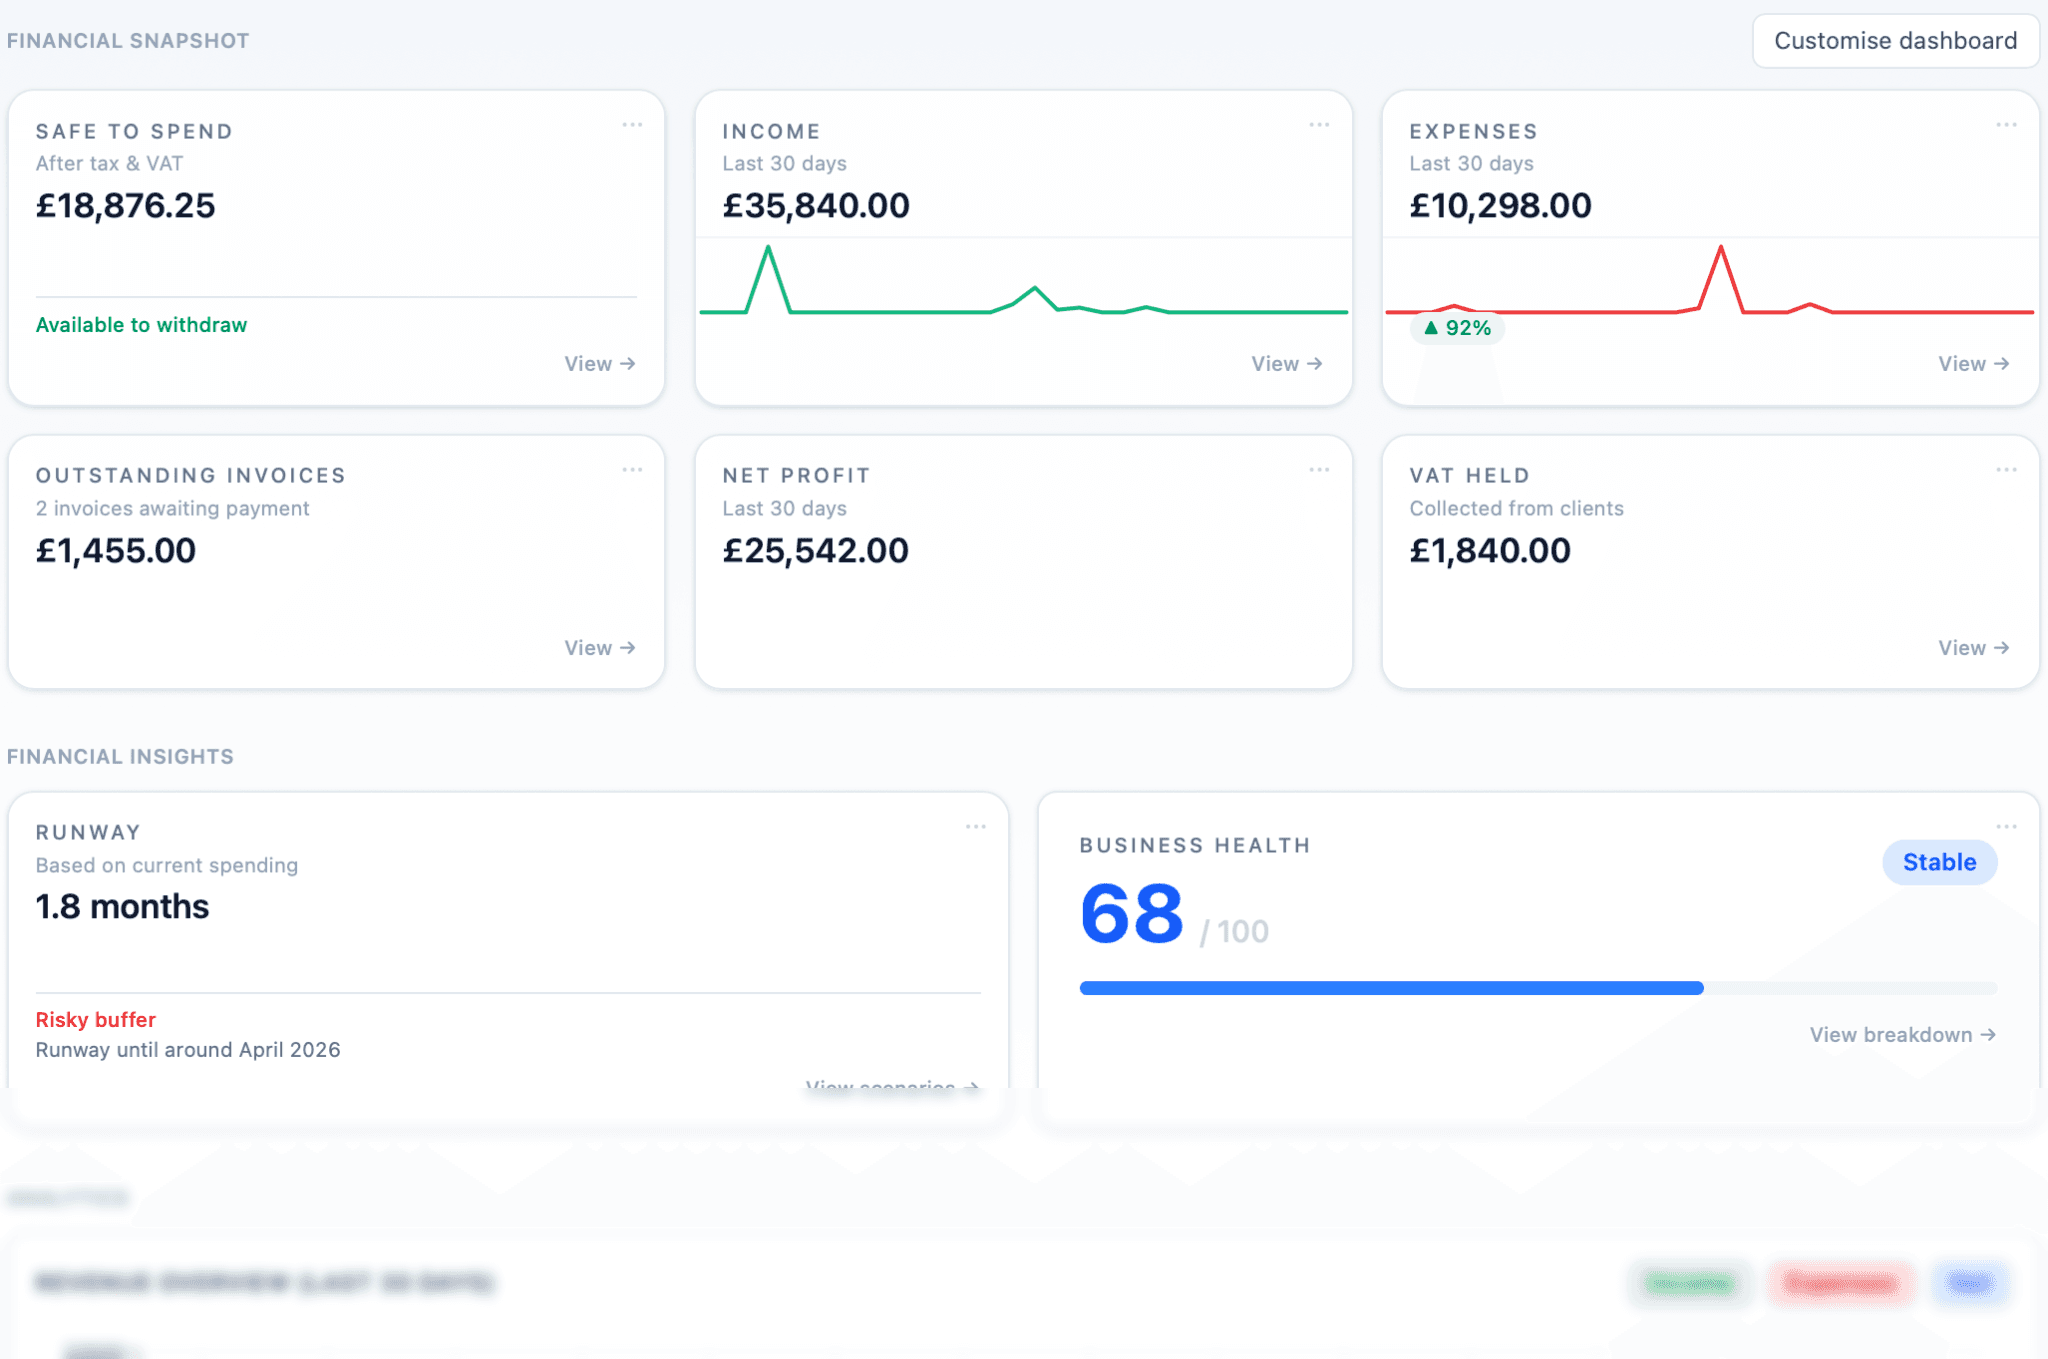Open the VAT Held overflow menu
This screenshot has width=2048, height=1359.
pos(2007,469)
